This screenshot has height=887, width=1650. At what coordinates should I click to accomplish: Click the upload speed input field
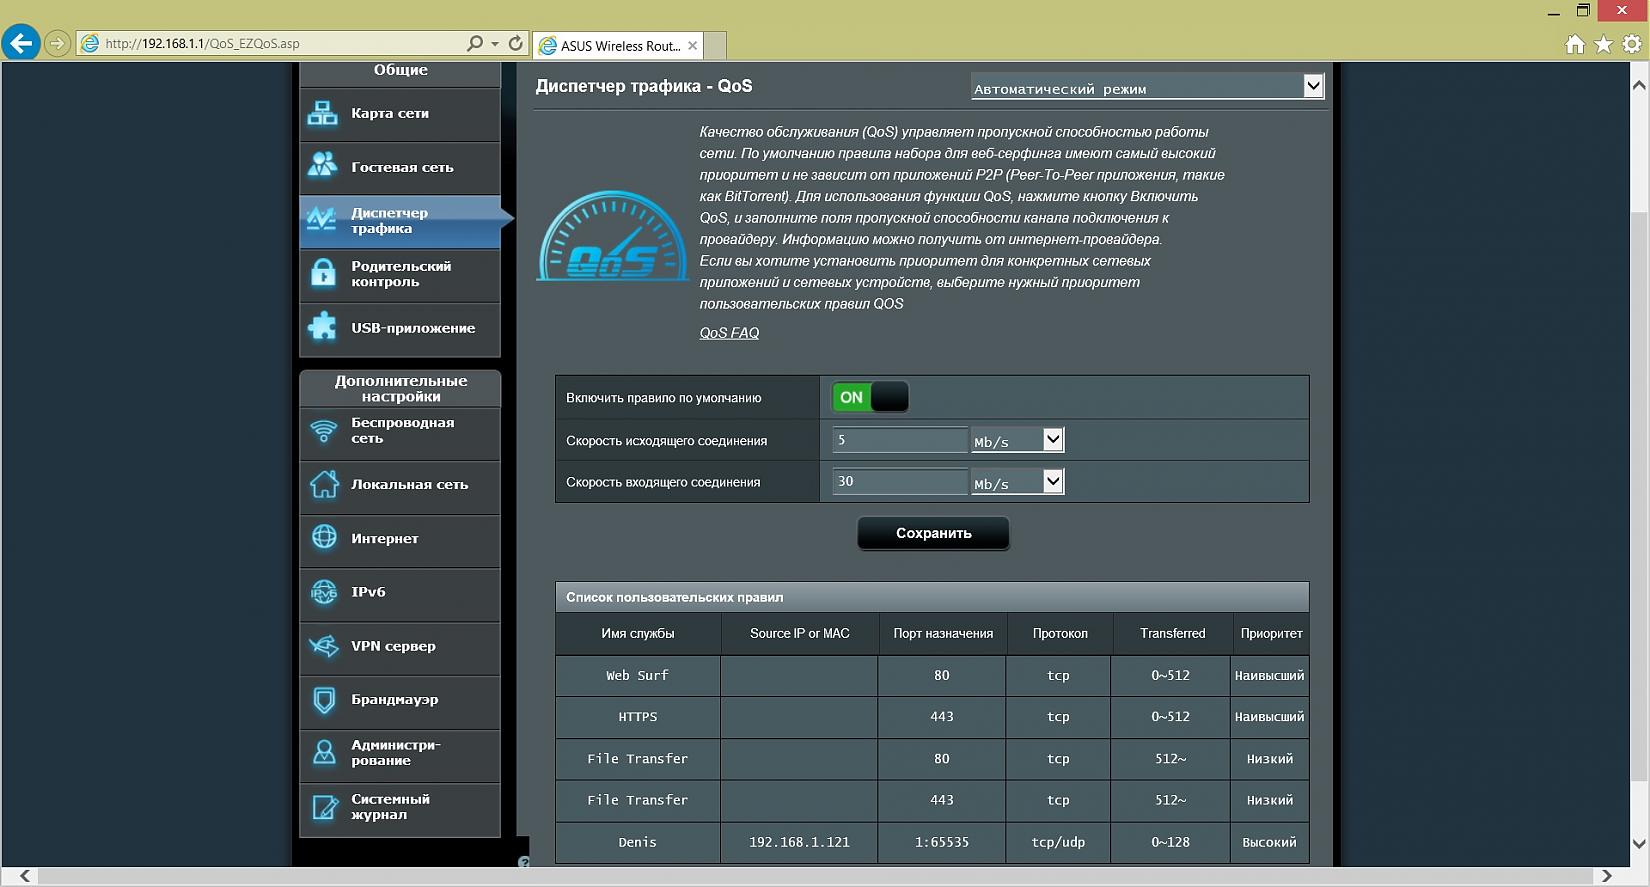(x=899, y=441)
